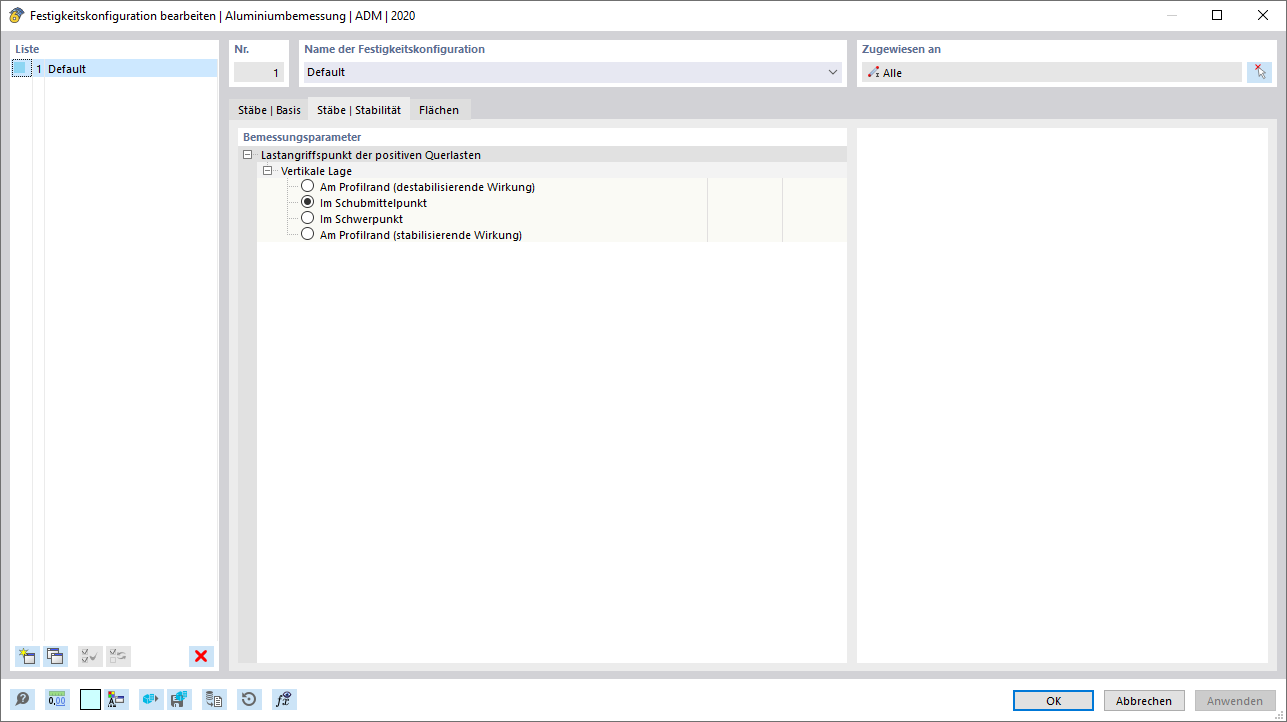Click the light blue color box
The image size is (1287, 722).
(x=90, y=700)
